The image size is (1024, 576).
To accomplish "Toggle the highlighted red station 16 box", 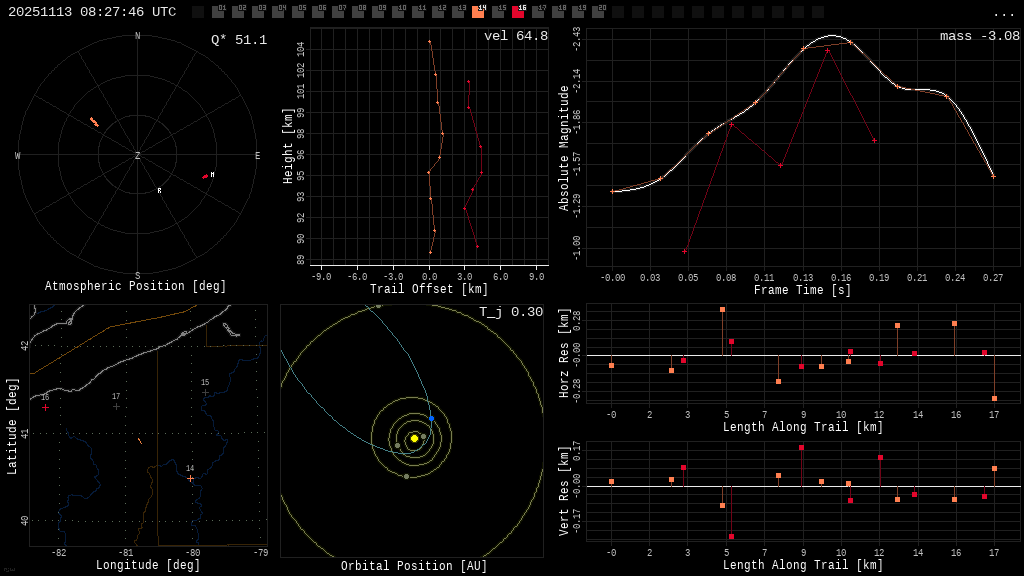I will pos(518,12).
